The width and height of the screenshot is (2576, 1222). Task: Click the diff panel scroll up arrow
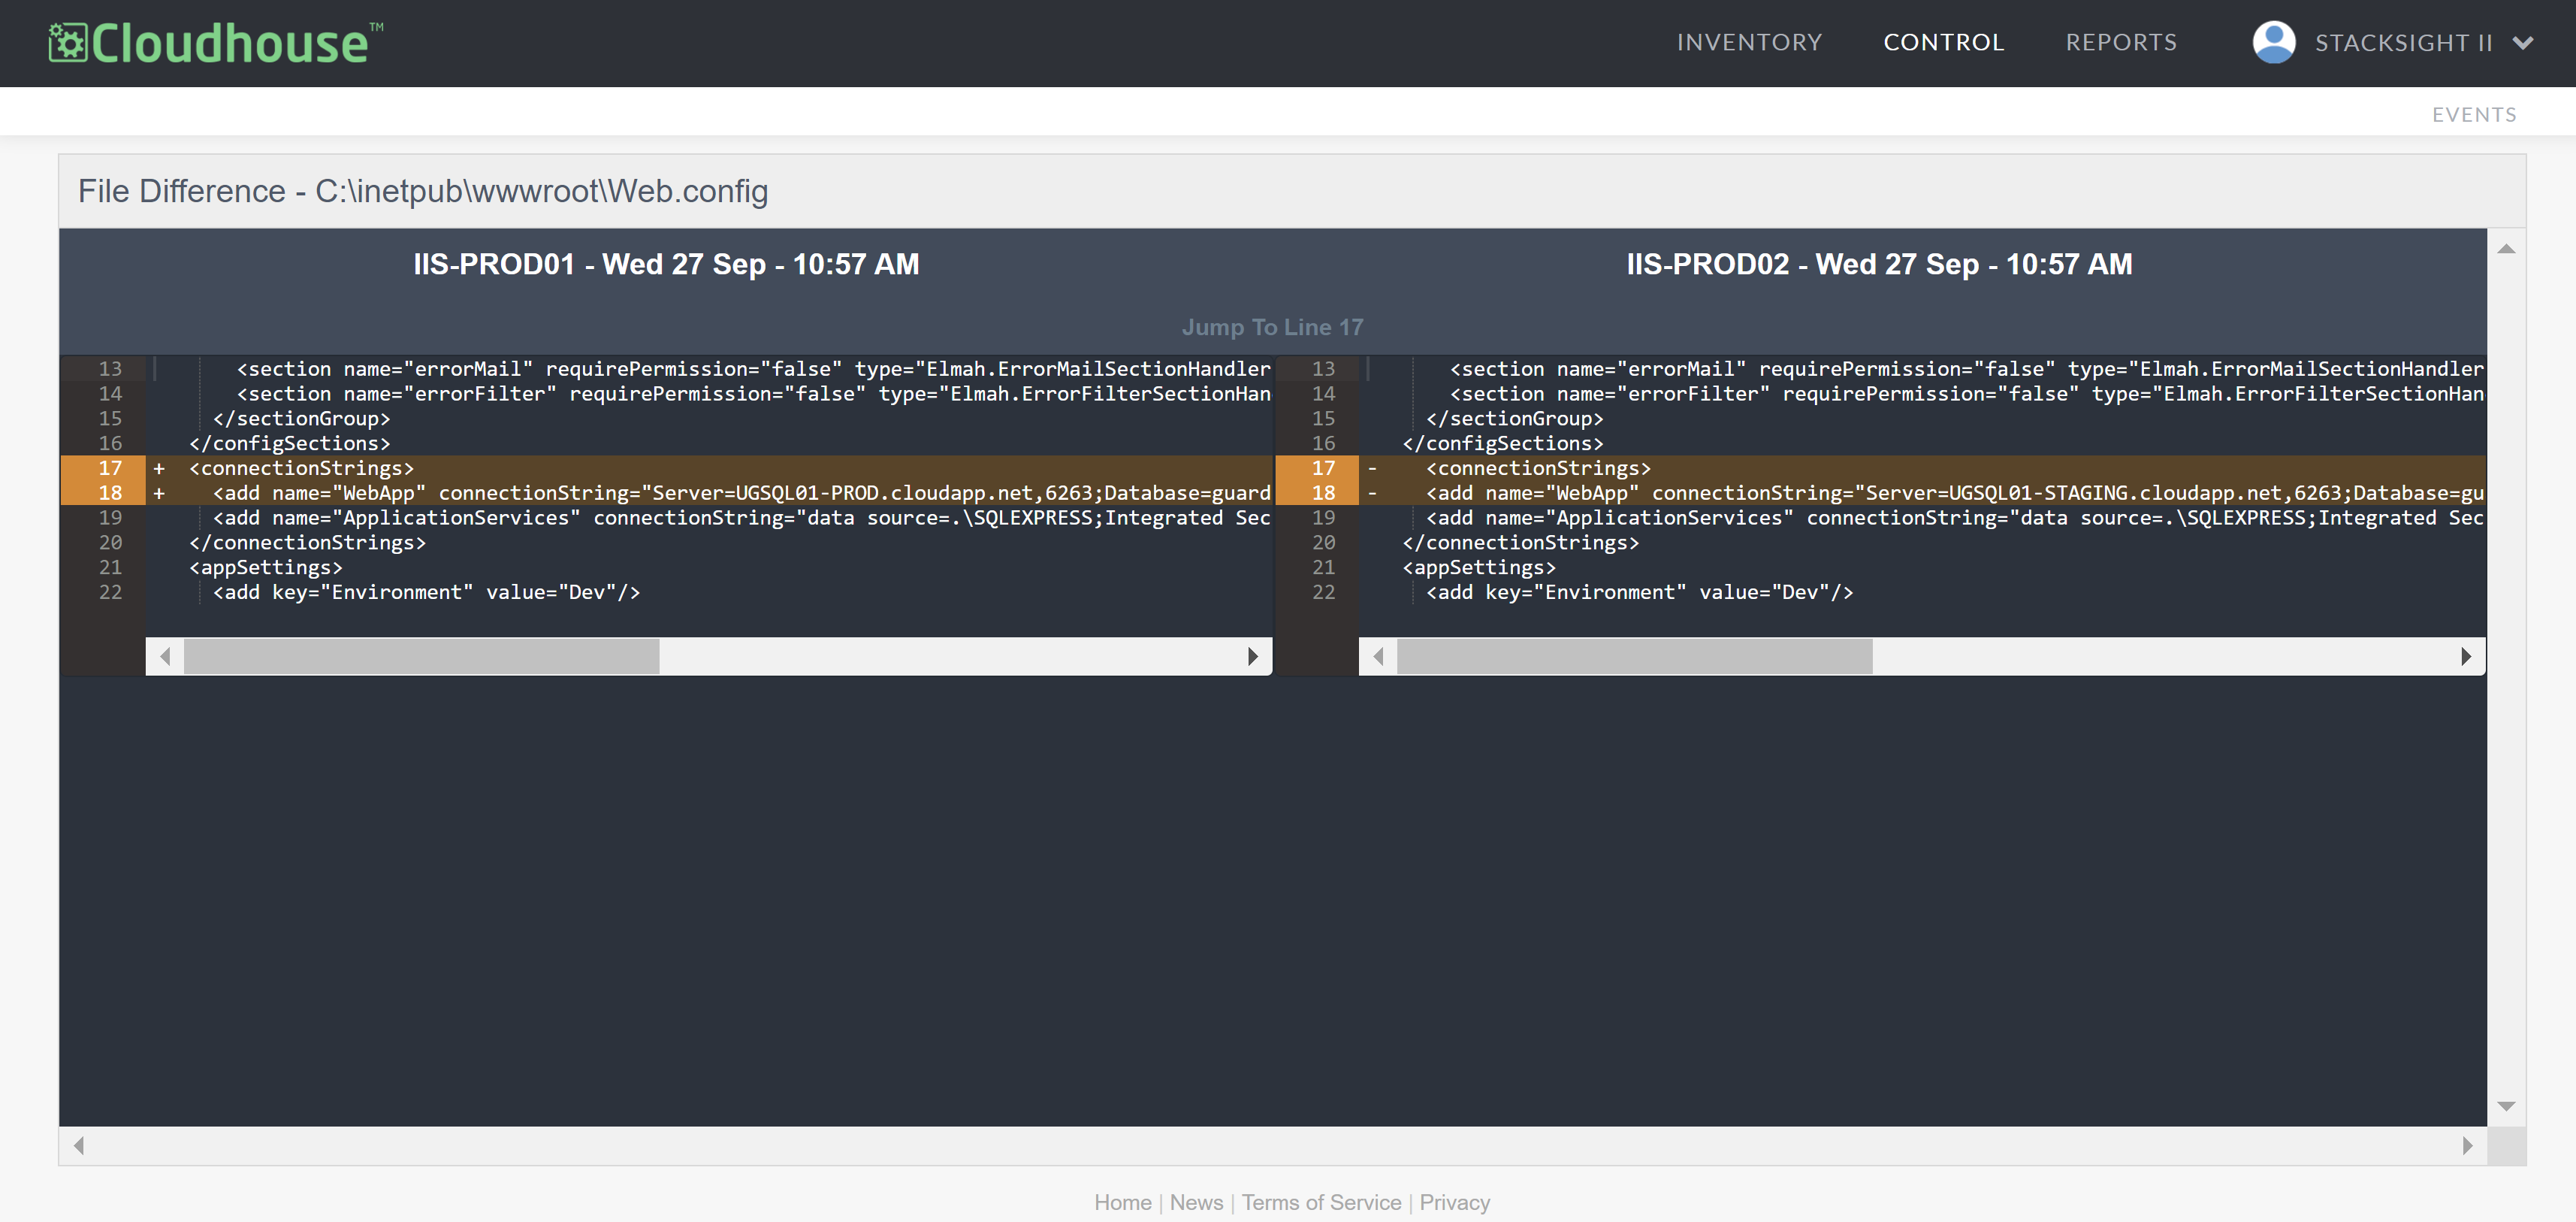(x=2506, y=248)
